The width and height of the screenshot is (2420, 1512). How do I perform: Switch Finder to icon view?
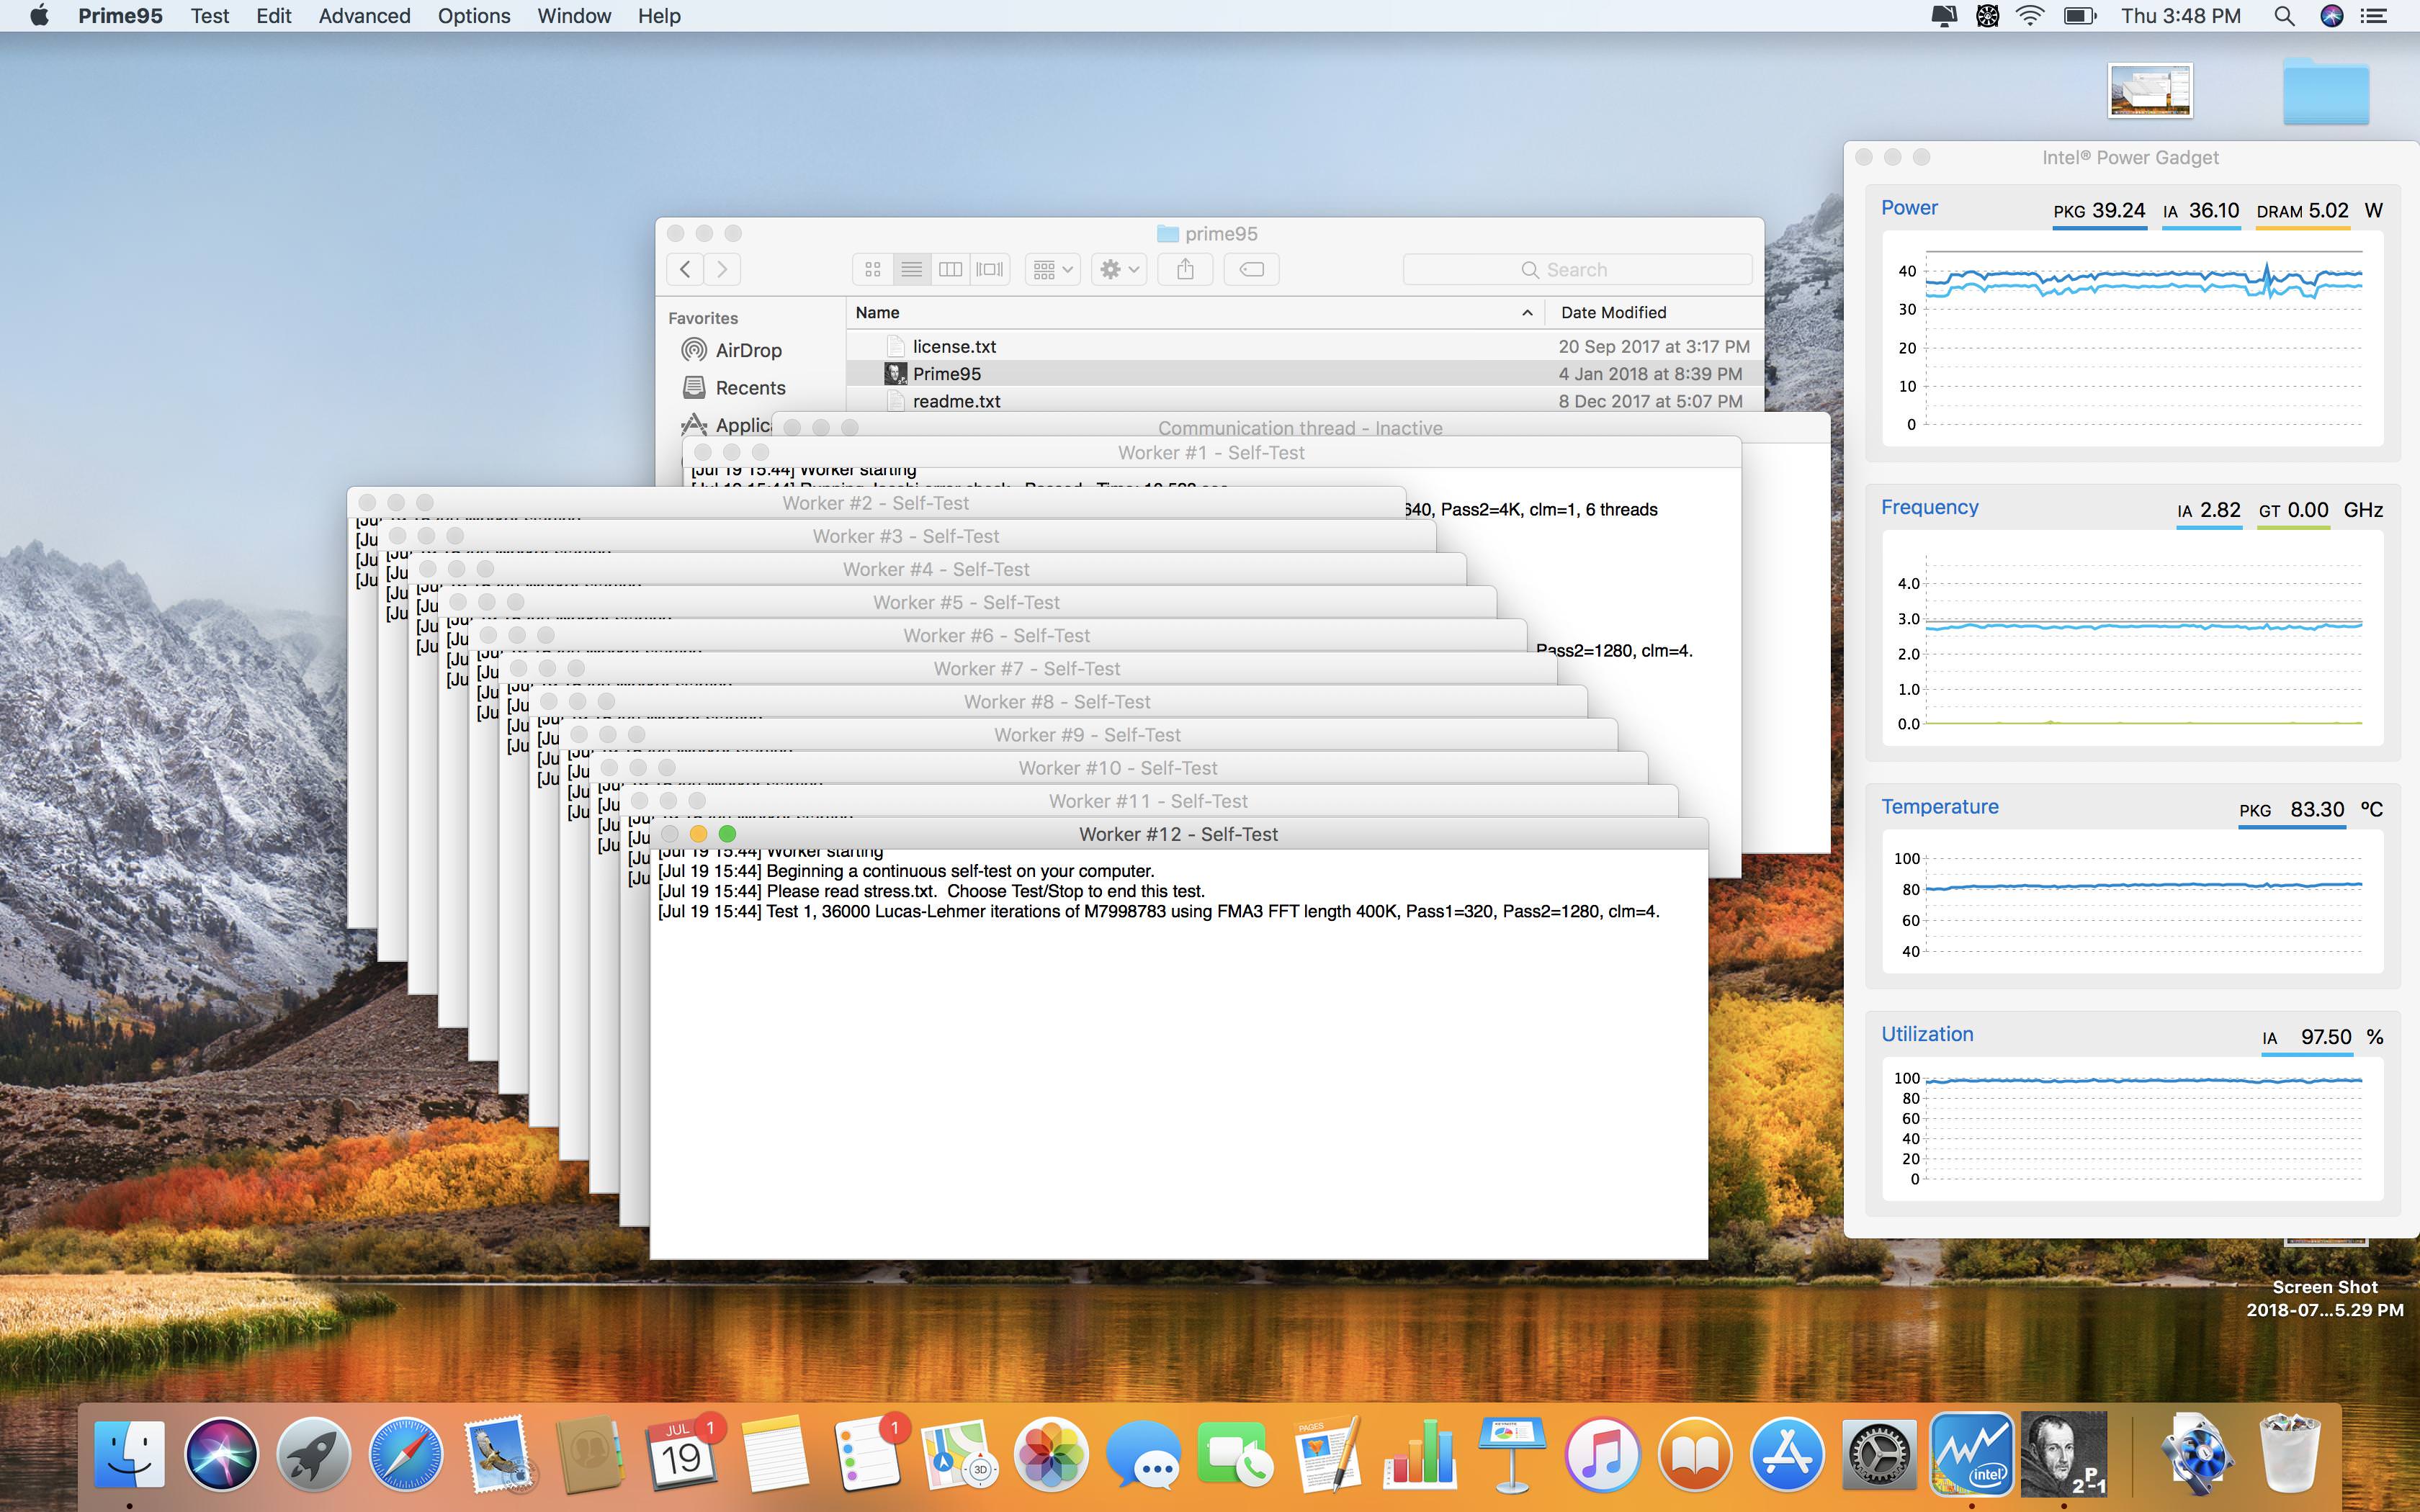tap(873, 269)
